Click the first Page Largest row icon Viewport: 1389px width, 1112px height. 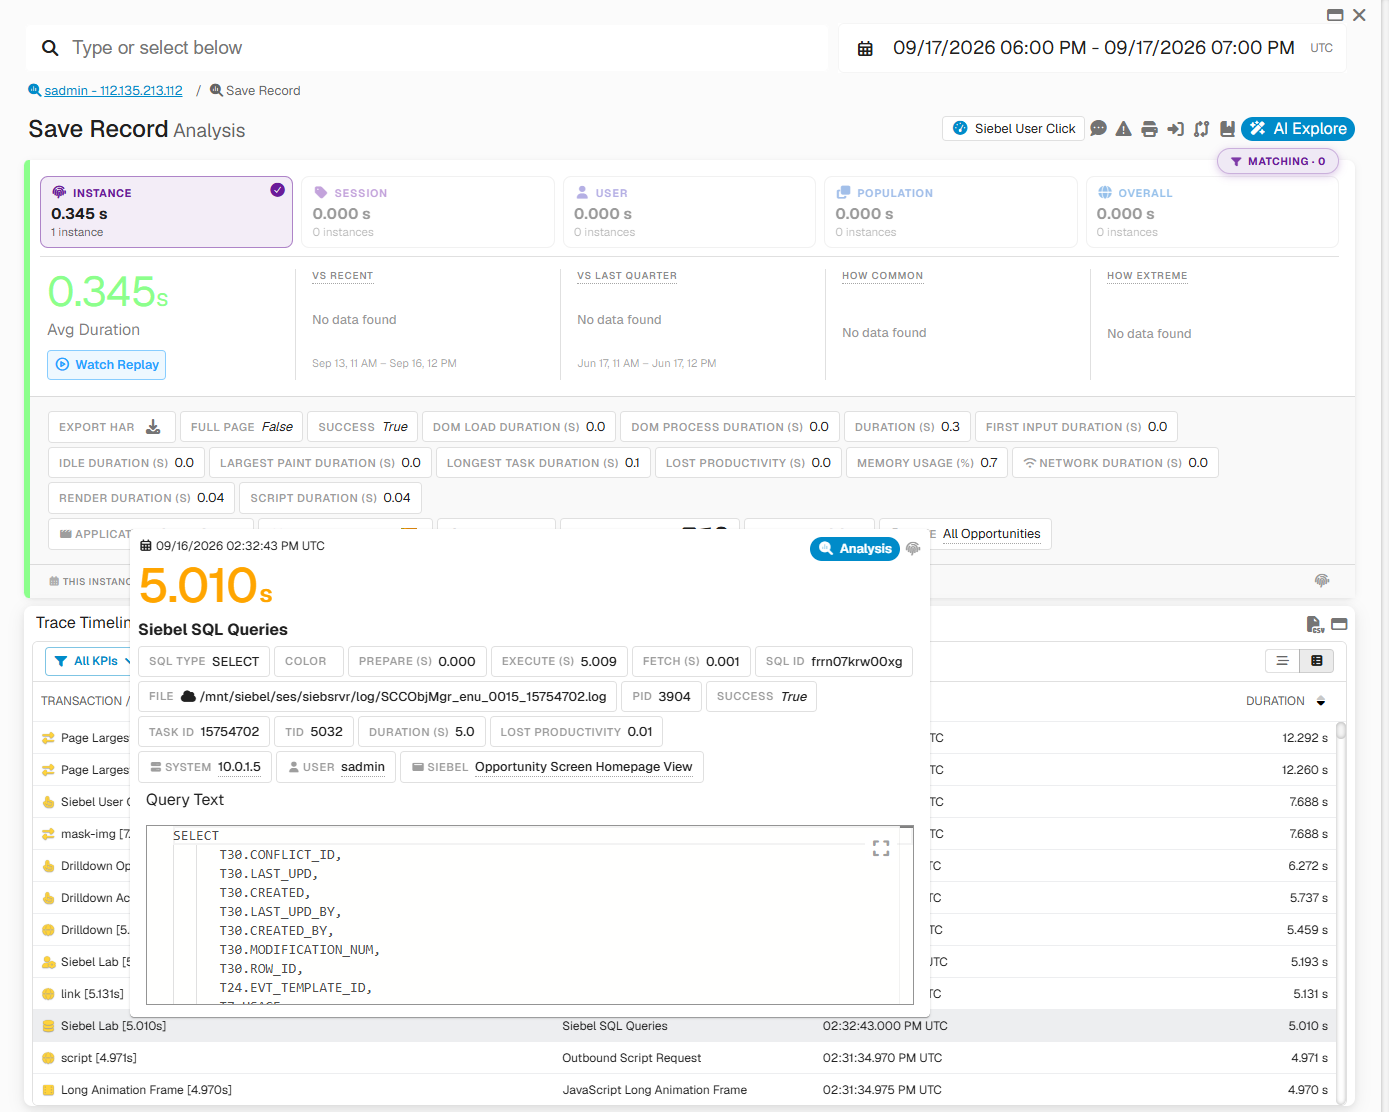coord(48,738)
